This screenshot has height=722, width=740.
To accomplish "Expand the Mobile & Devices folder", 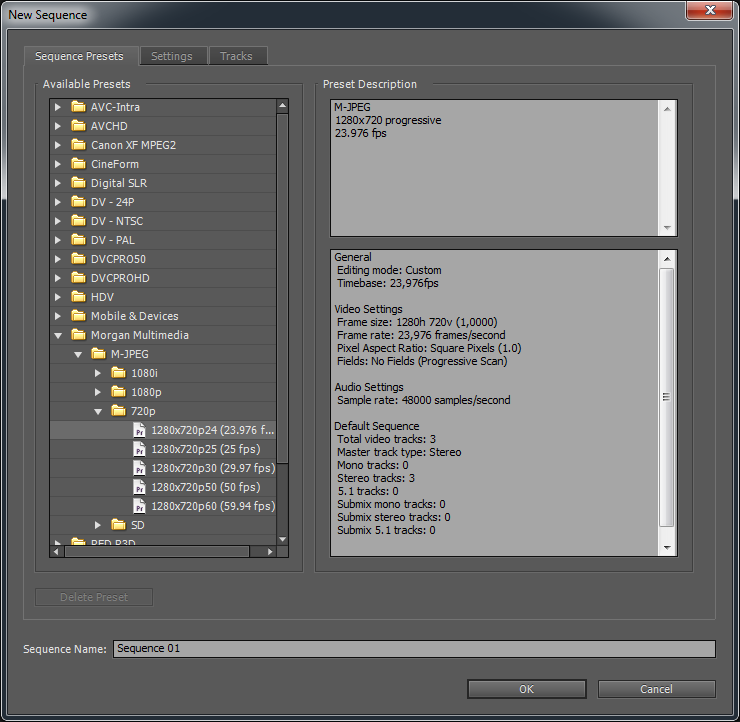I will (57, 316).
